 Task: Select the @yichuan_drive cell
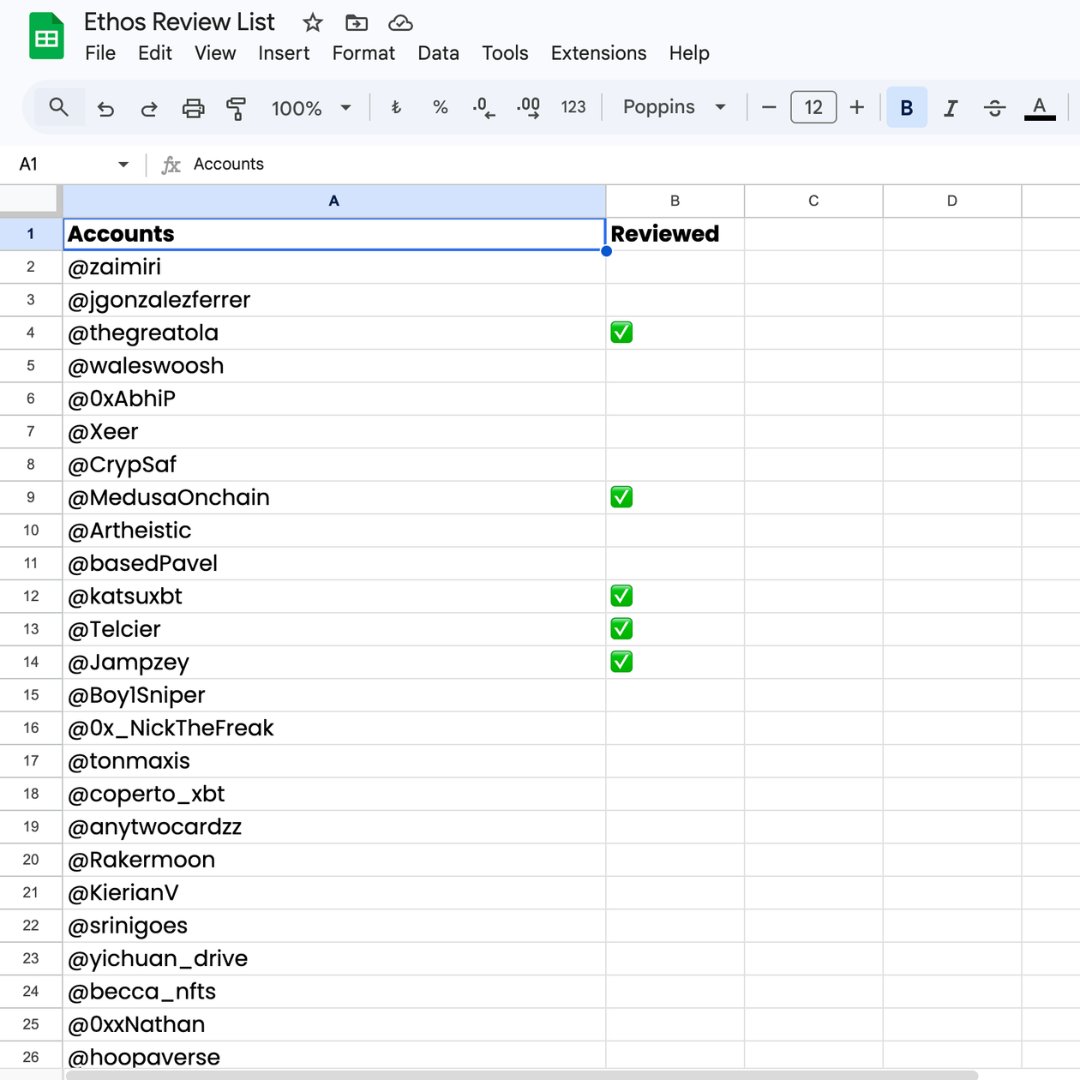click(334, 959)
